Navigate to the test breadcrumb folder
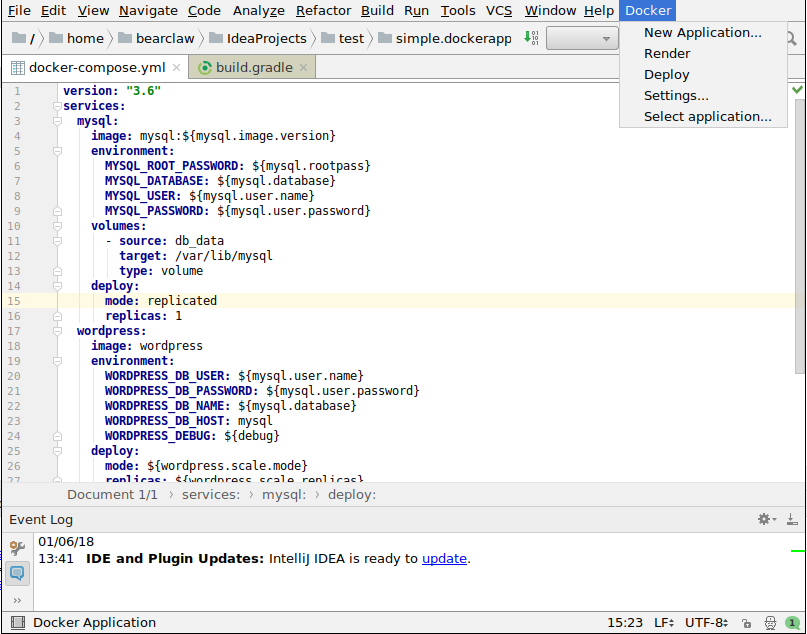Screen dimensions: 807x634 (342, 39)
